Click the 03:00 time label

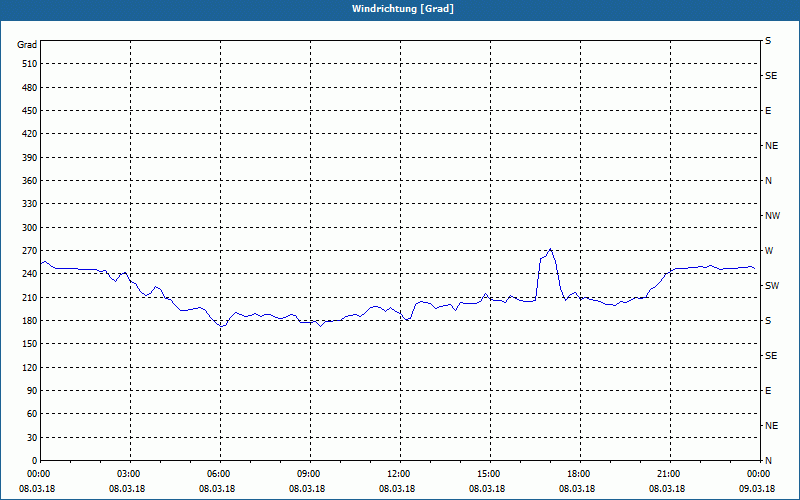click(x=131, y=474)
